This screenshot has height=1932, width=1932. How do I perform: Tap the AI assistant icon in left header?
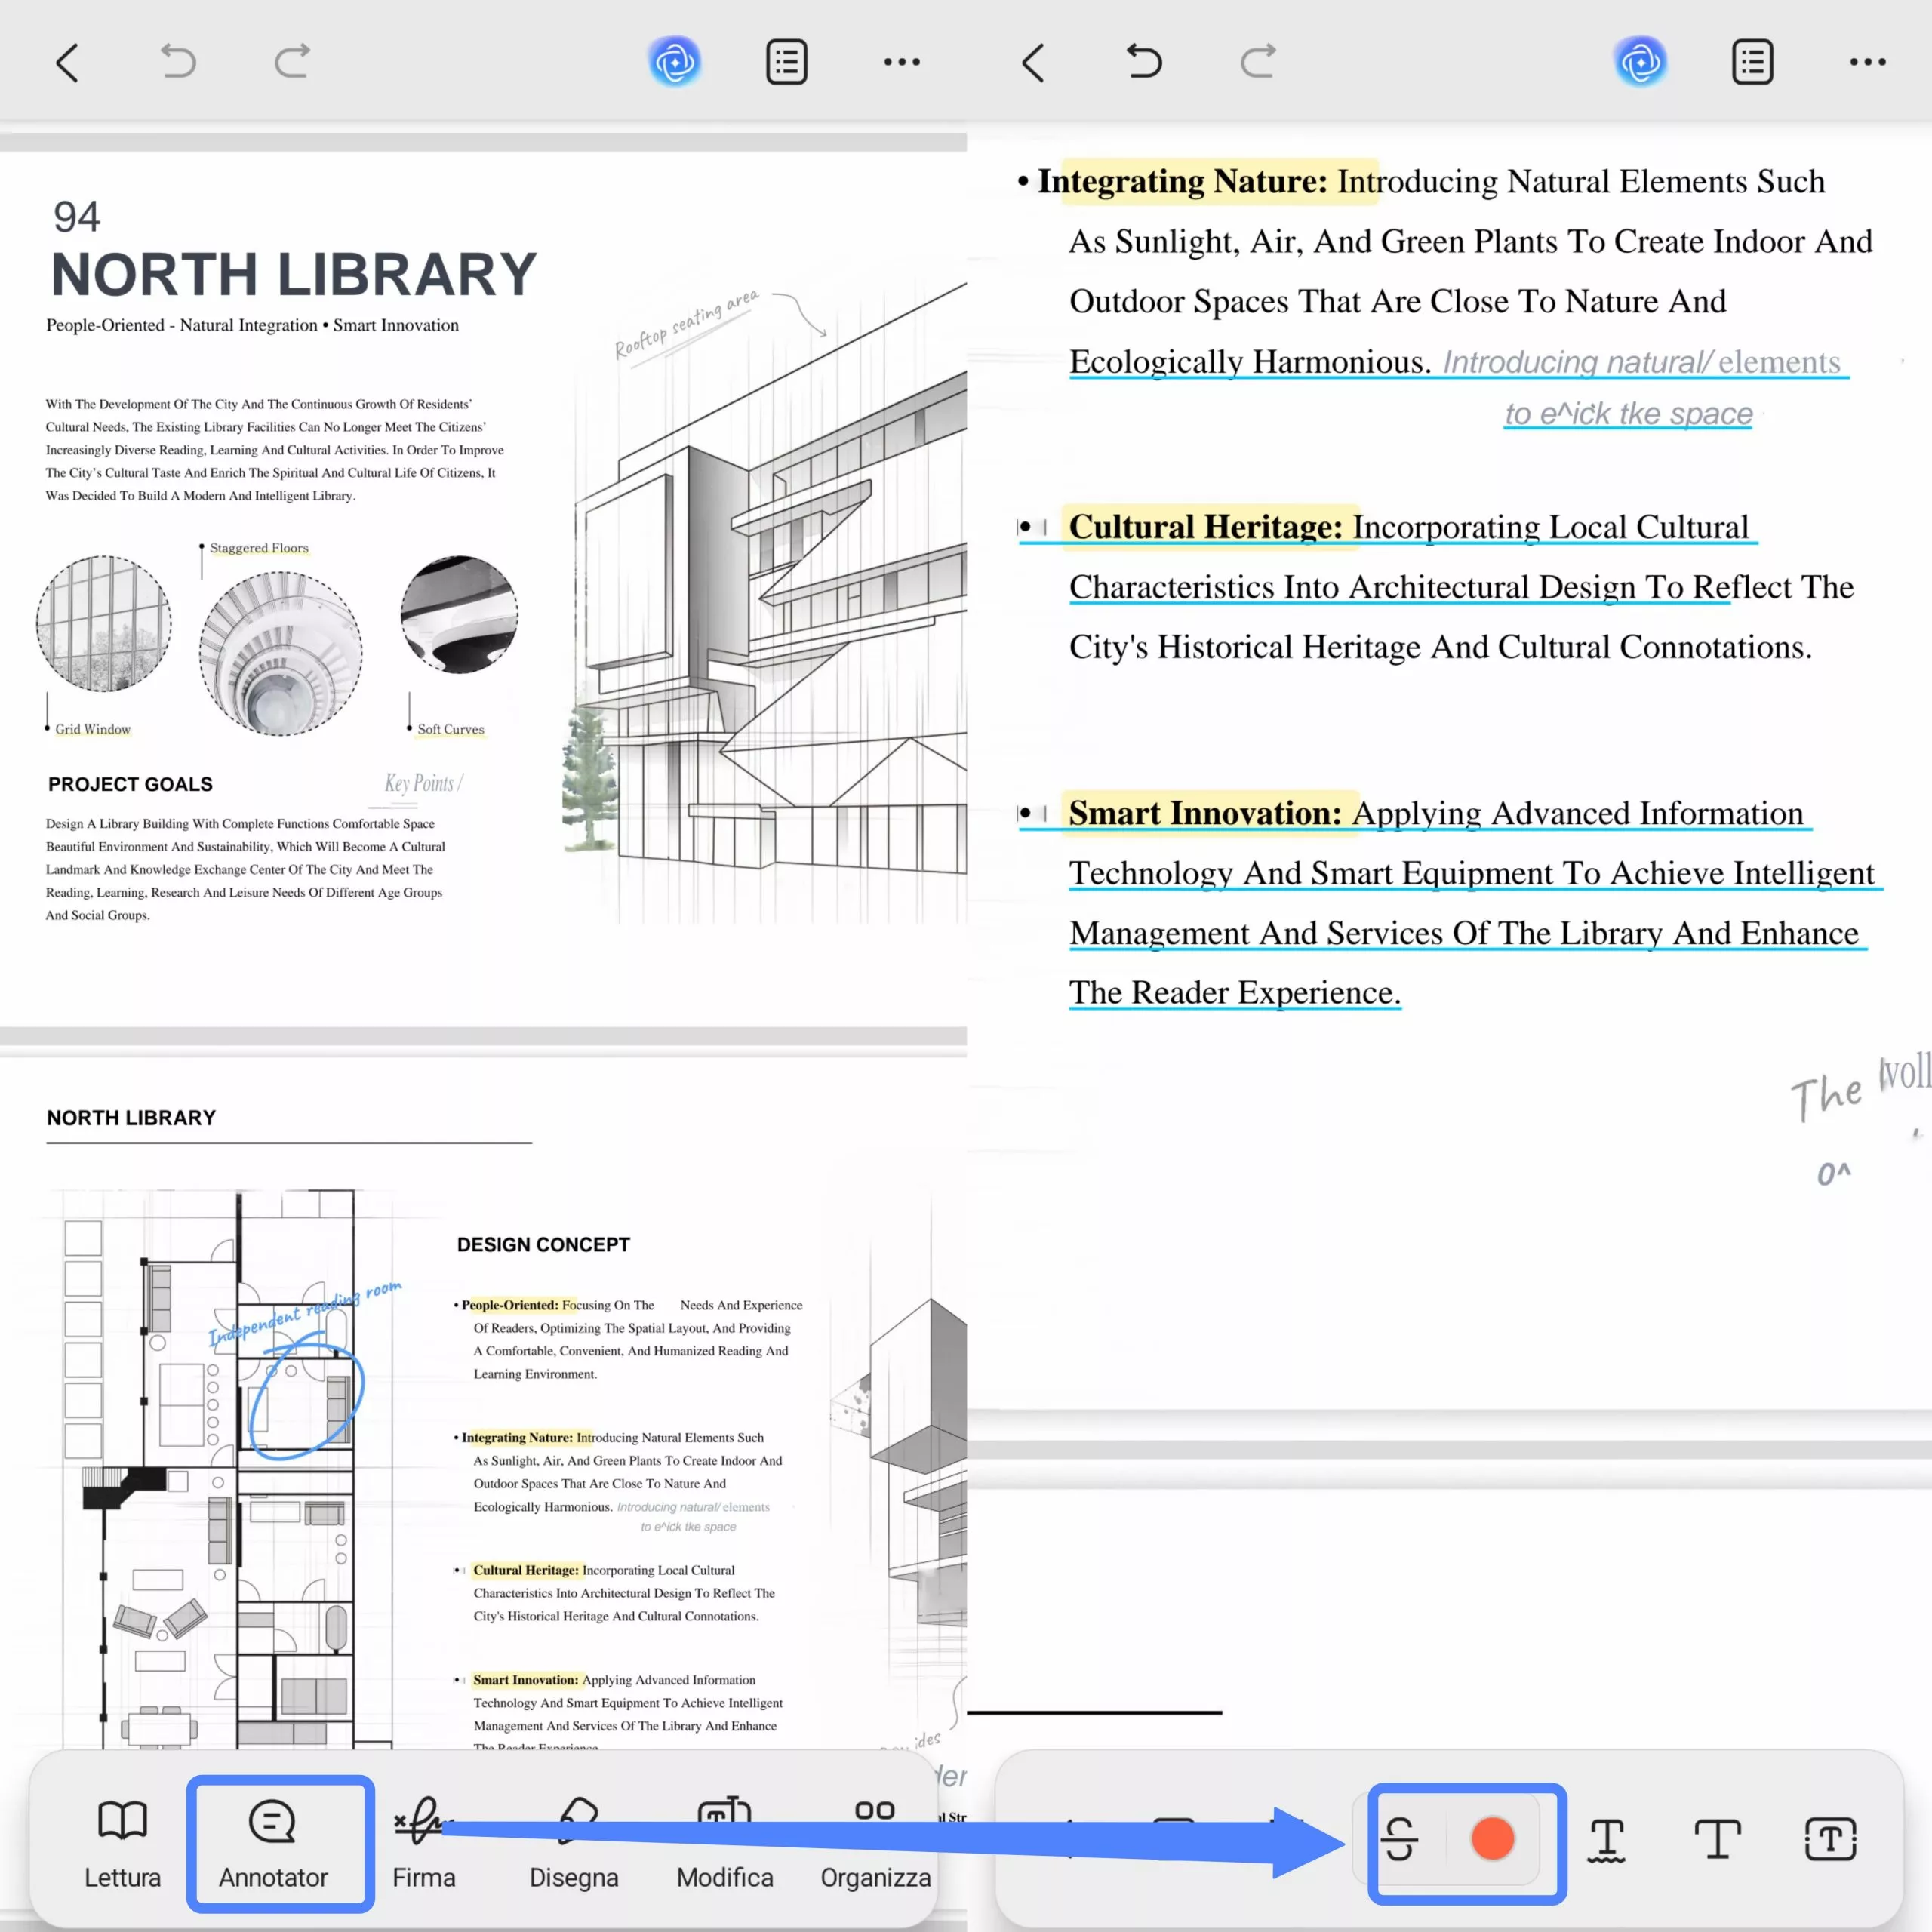675,62
